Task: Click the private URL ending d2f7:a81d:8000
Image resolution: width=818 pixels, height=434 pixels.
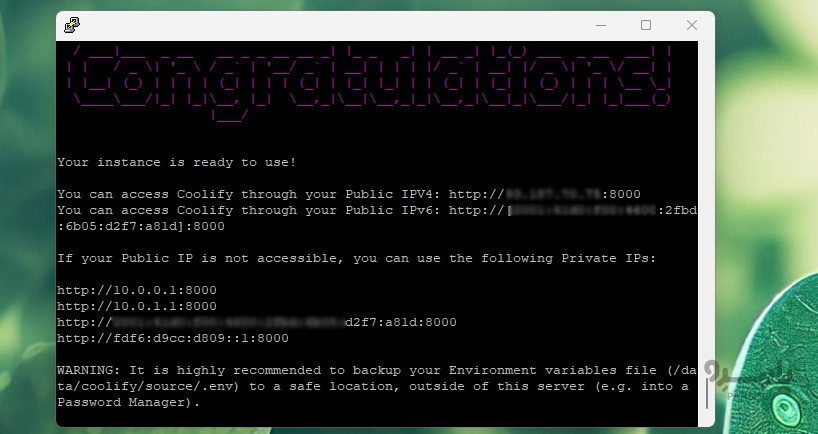Action: click(257, 322)
